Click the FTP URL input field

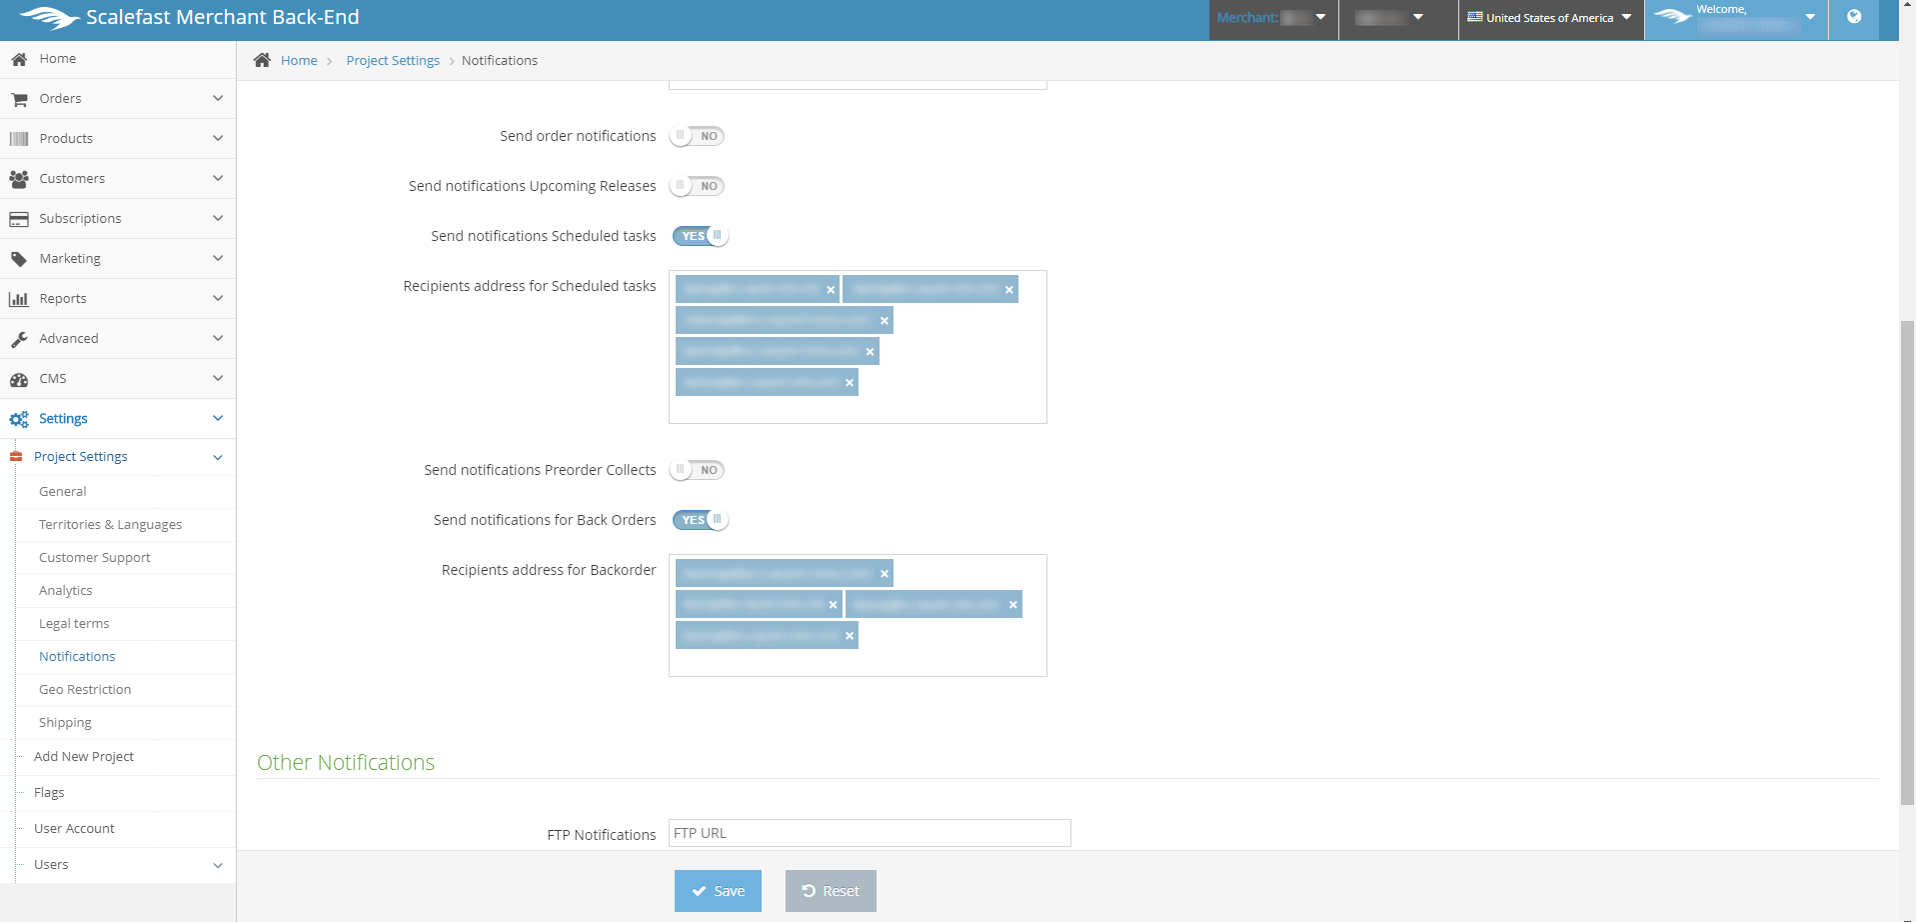[869, 833]
